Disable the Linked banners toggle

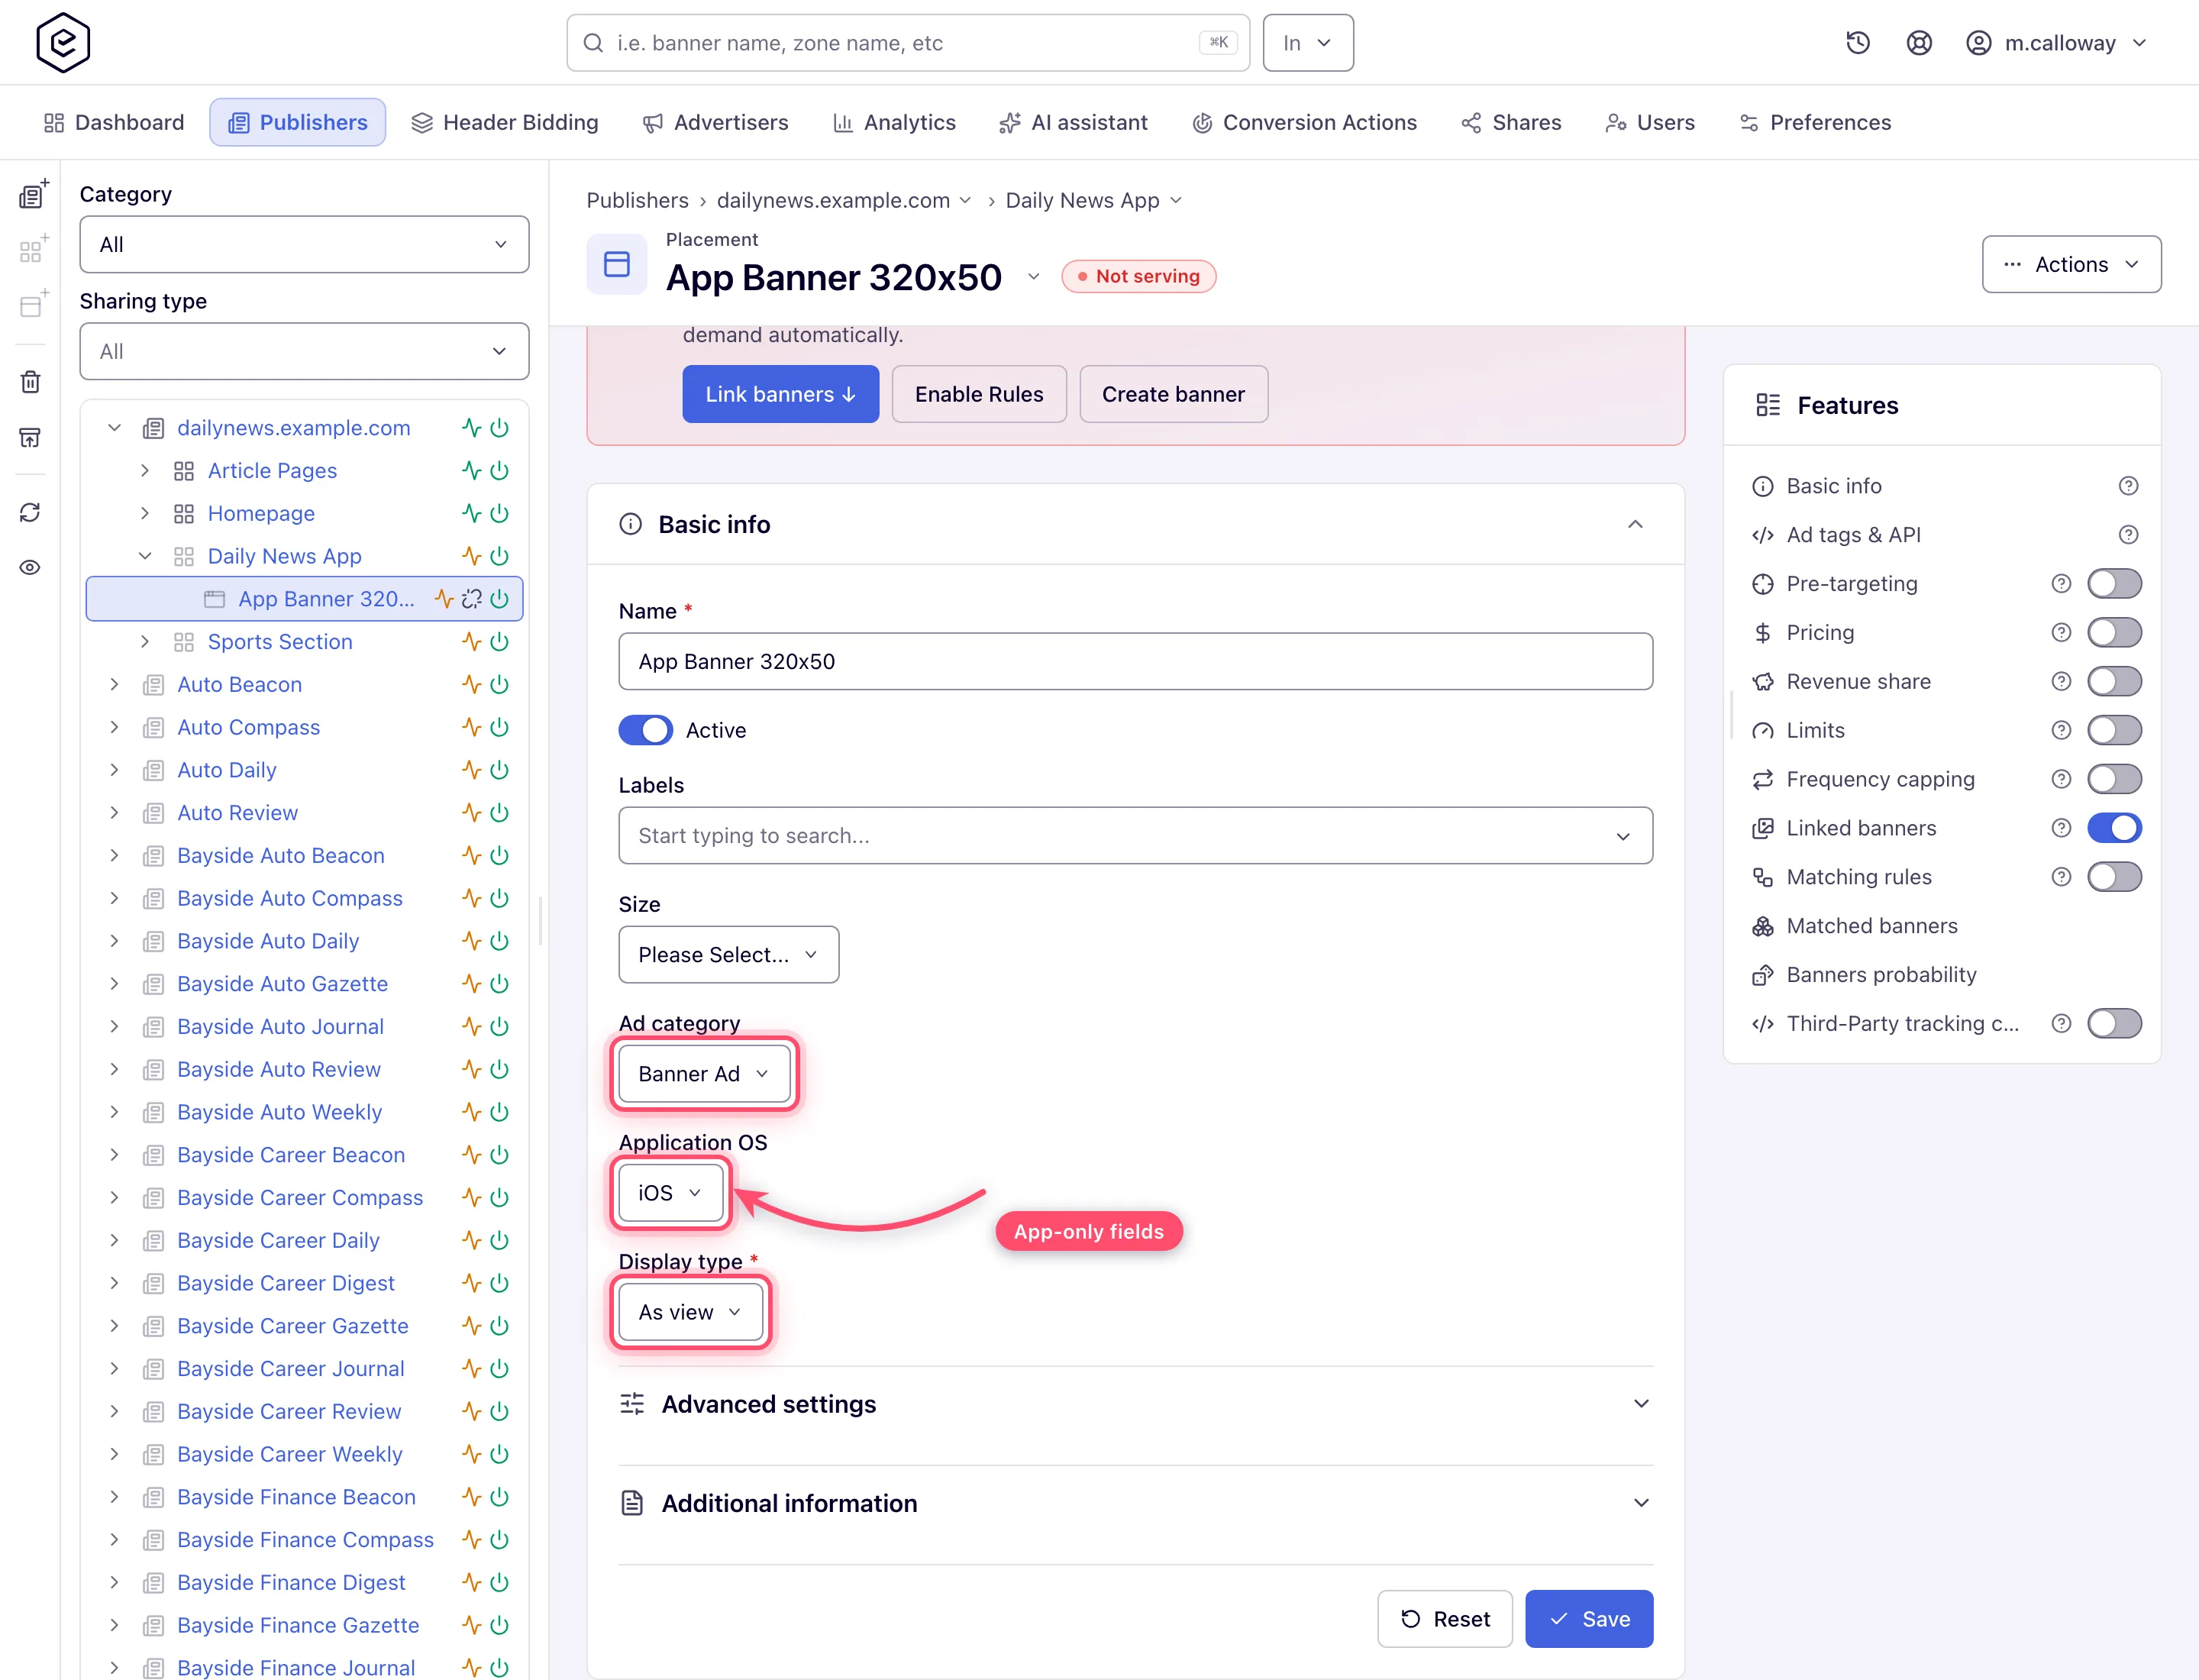pyautogui.click(x=2114, y=828)
